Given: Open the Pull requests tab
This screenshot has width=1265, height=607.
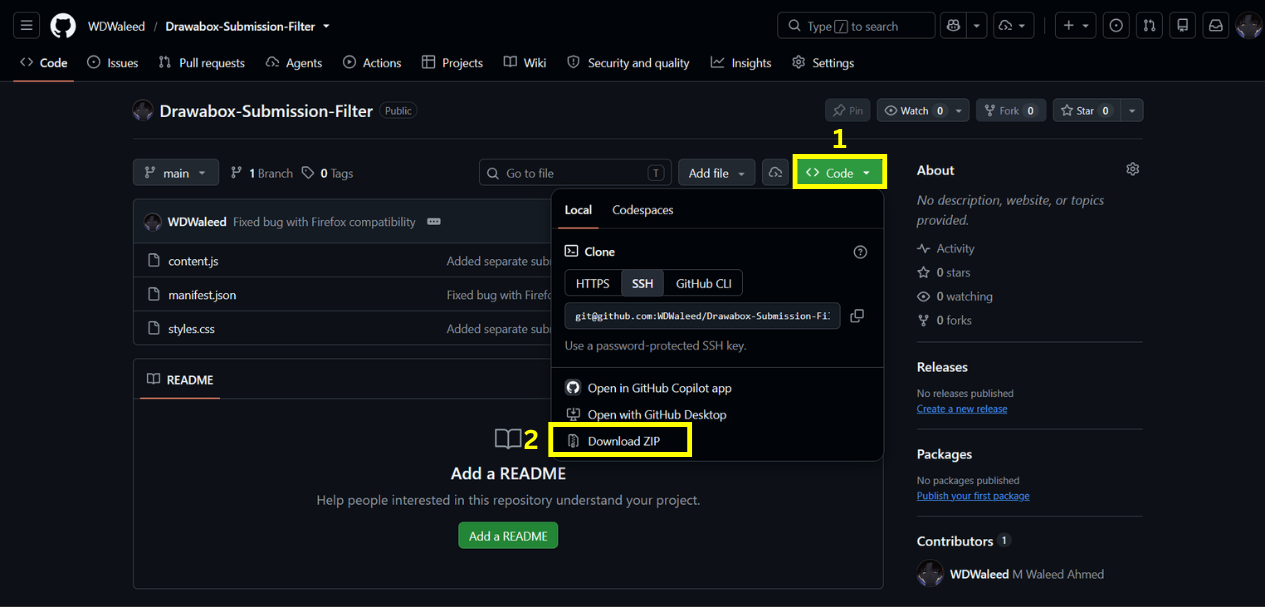Looking at the screenshot, I should coord(202,63).
